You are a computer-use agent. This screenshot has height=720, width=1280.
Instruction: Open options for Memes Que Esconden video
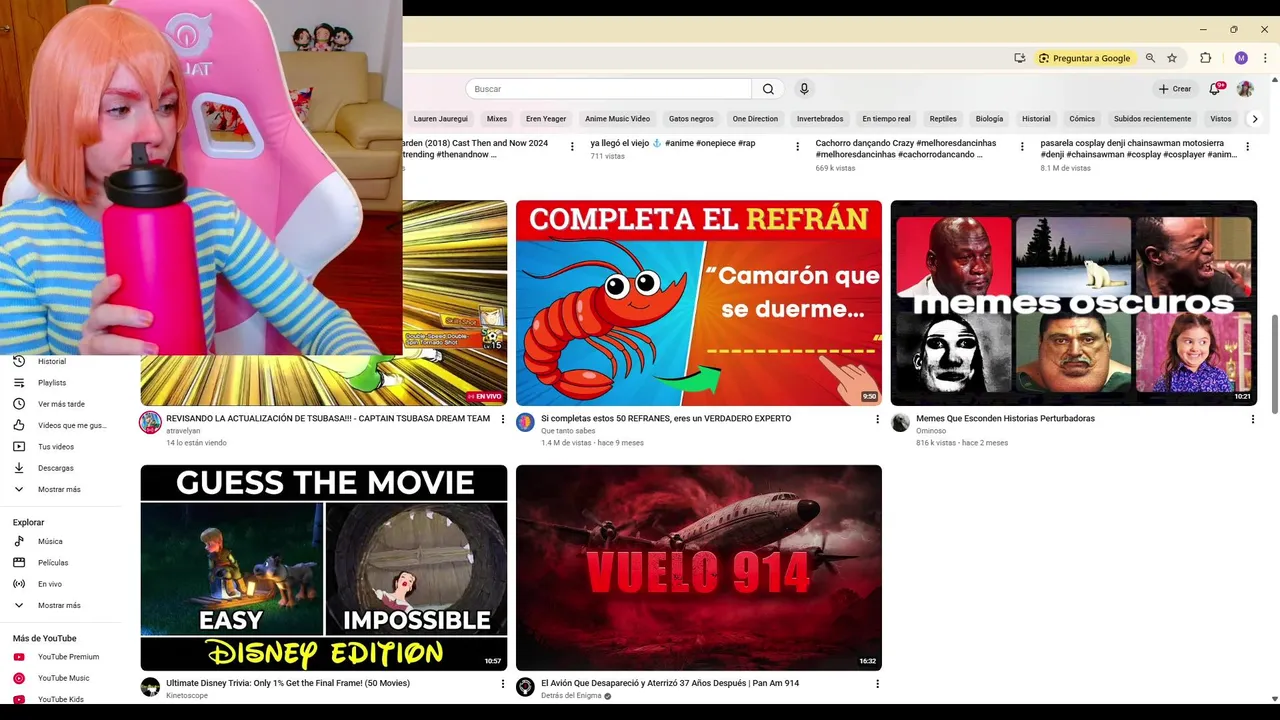pos(1252,419)
